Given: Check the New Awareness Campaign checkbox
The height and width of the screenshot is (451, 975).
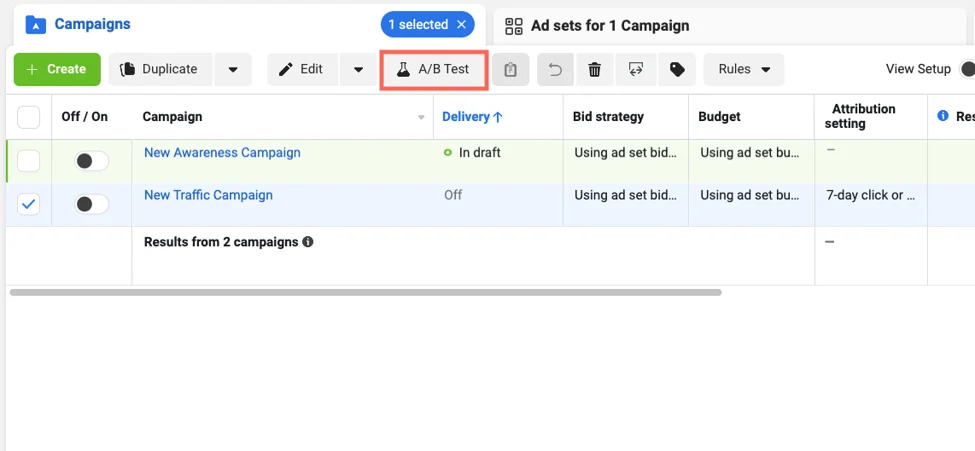Looking at the screenshot, I should pyautogui.click(x=29, y=161).
